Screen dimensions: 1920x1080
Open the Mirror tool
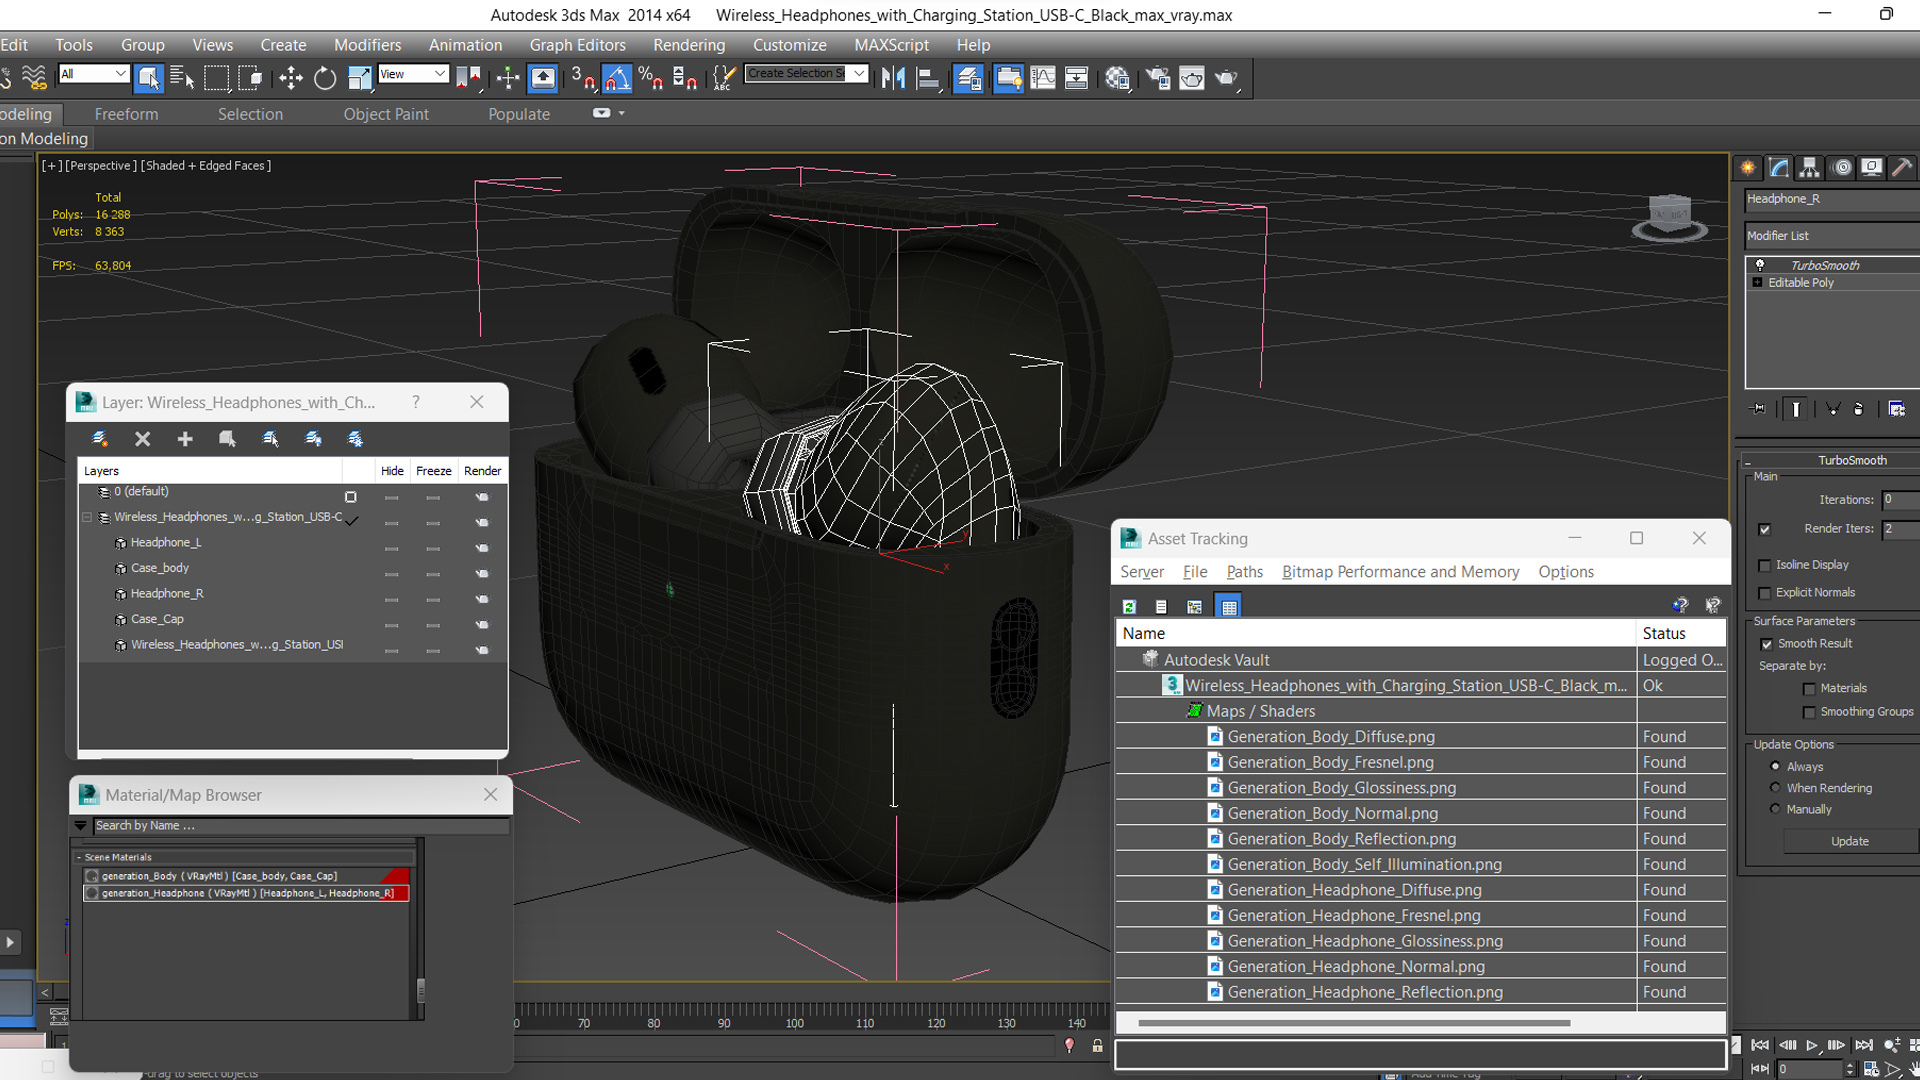pos(893,78)
